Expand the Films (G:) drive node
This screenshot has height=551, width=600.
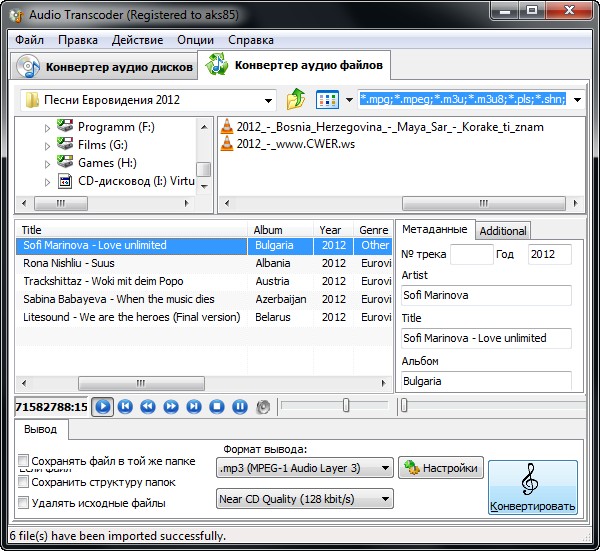pyautogui.click(x=46, y=145)
